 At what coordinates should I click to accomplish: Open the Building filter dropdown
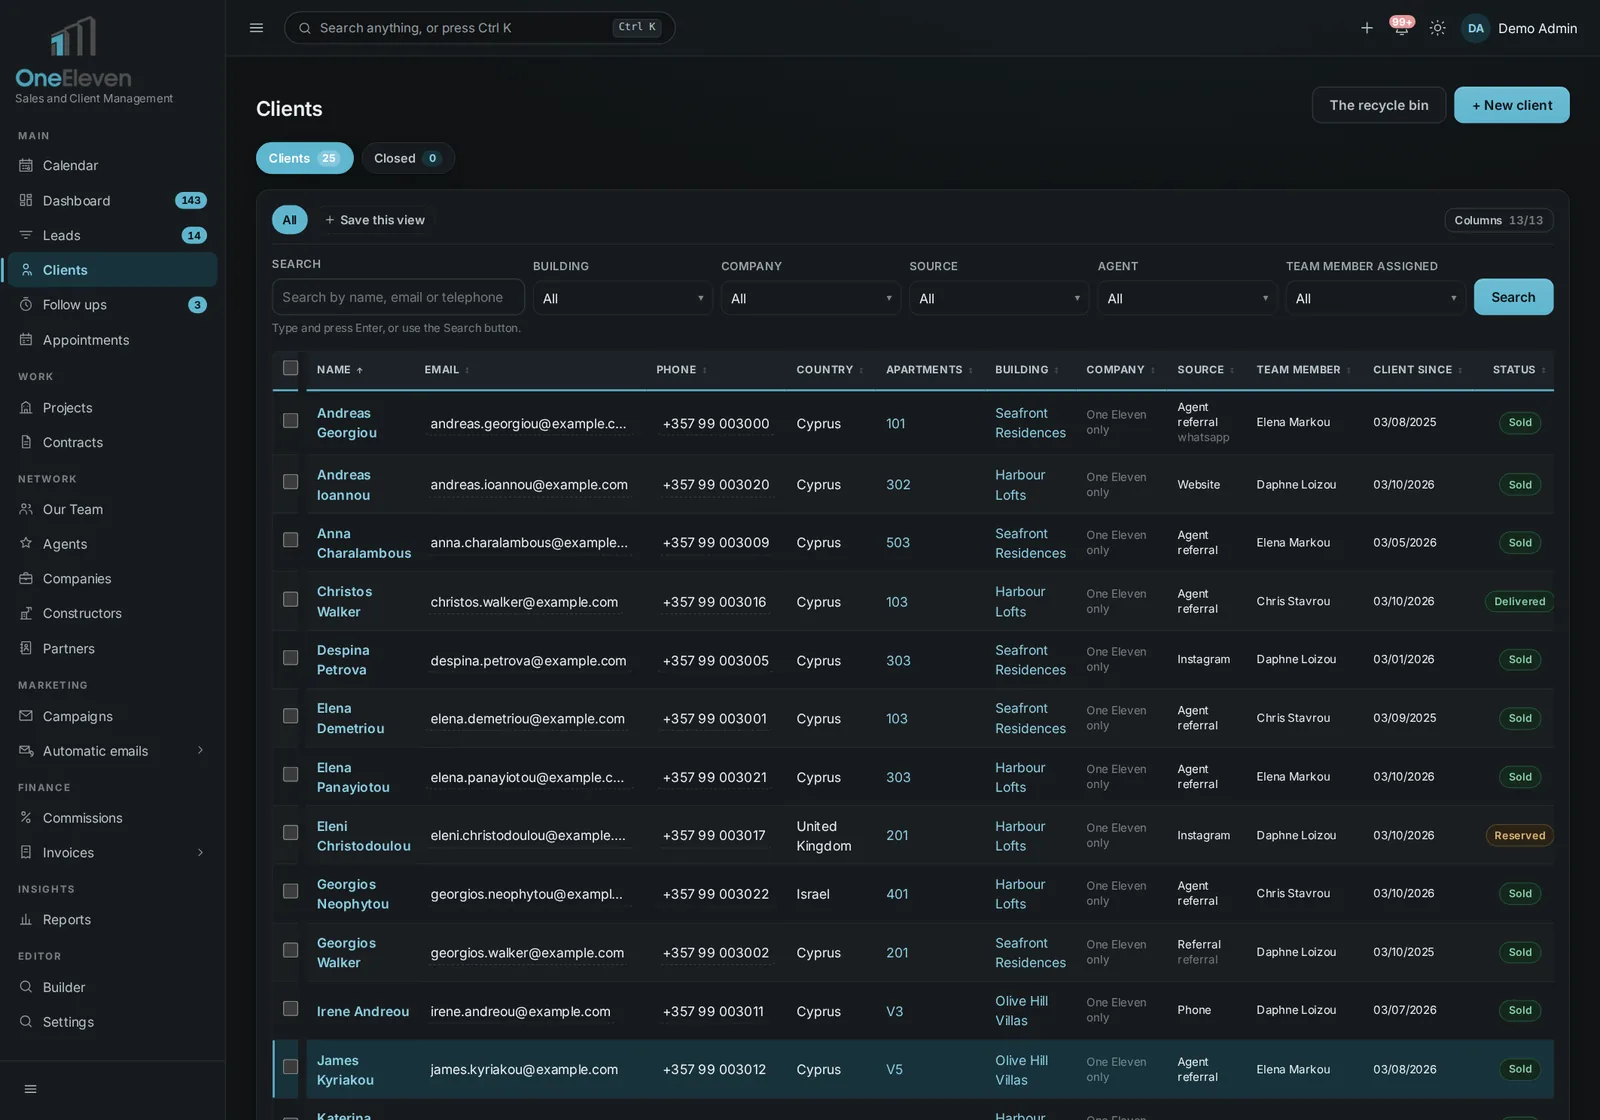(622, 298)
